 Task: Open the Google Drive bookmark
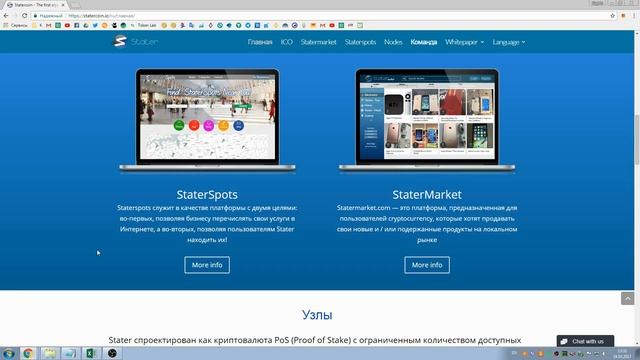86,25
